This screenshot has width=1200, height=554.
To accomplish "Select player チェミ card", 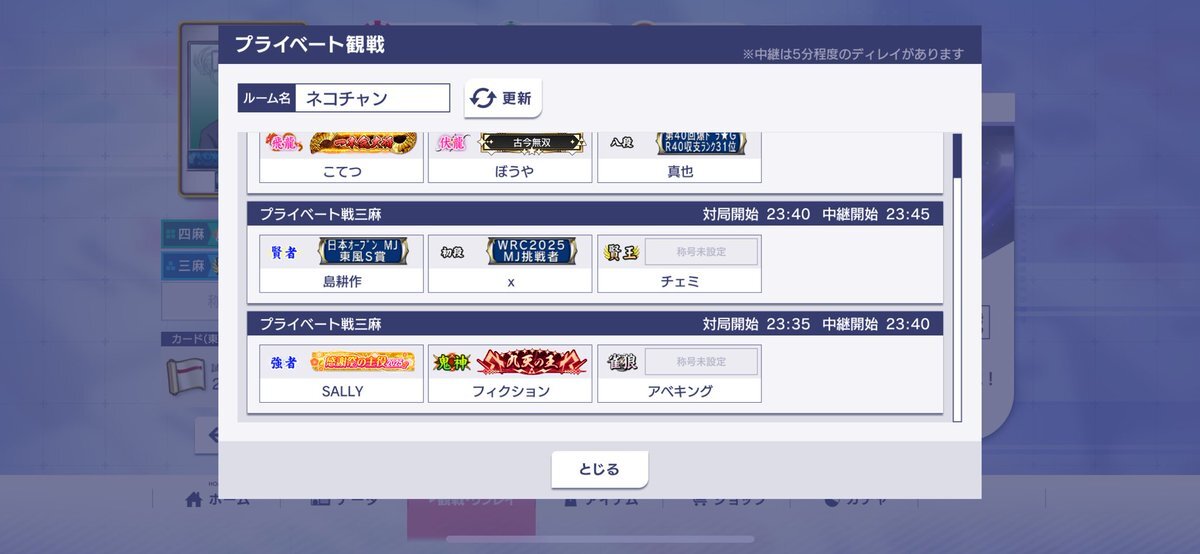I will tap(679, 264).
